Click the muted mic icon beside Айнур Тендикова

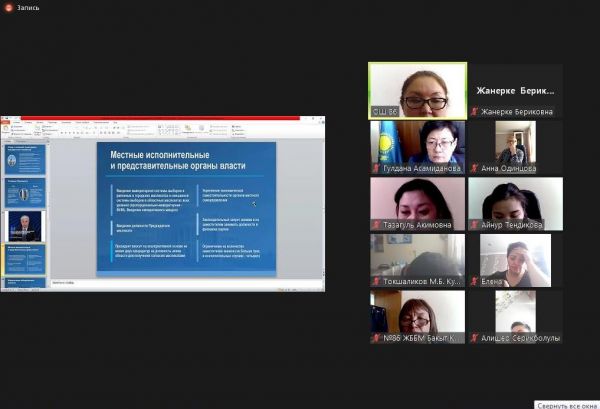click(x=476, y=225)
